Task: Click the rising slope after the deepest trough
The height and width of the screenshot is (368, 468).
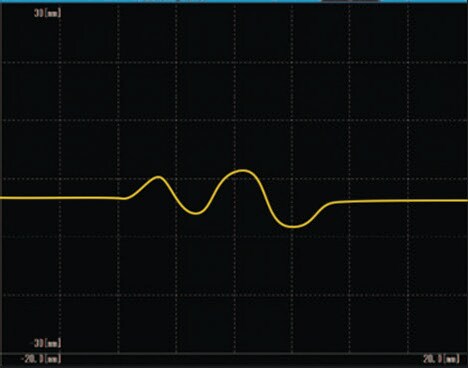Action: (317, 215)
